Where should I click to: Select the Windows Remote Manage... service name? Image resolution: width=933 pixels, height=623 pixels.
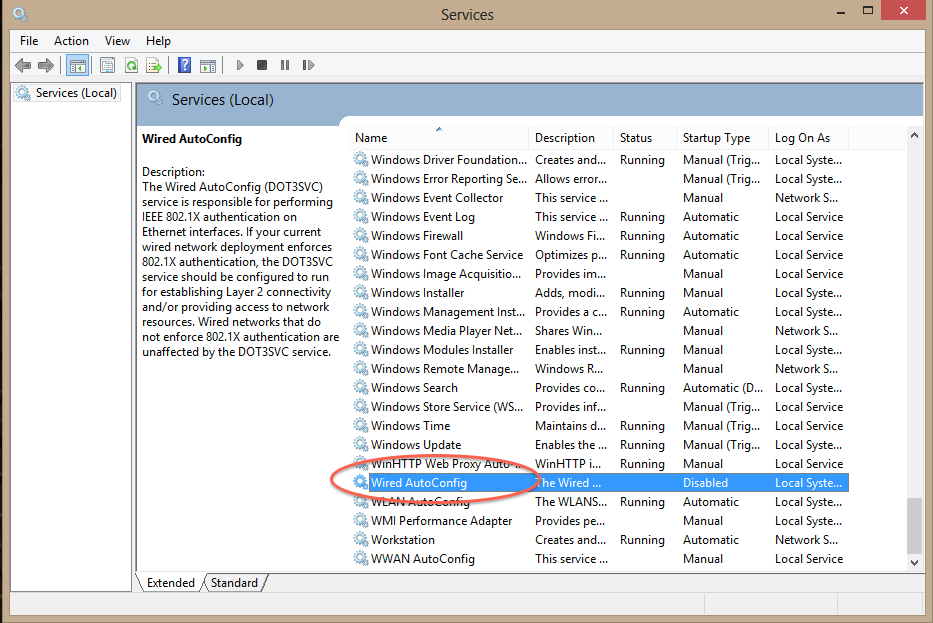coord(445,369)
